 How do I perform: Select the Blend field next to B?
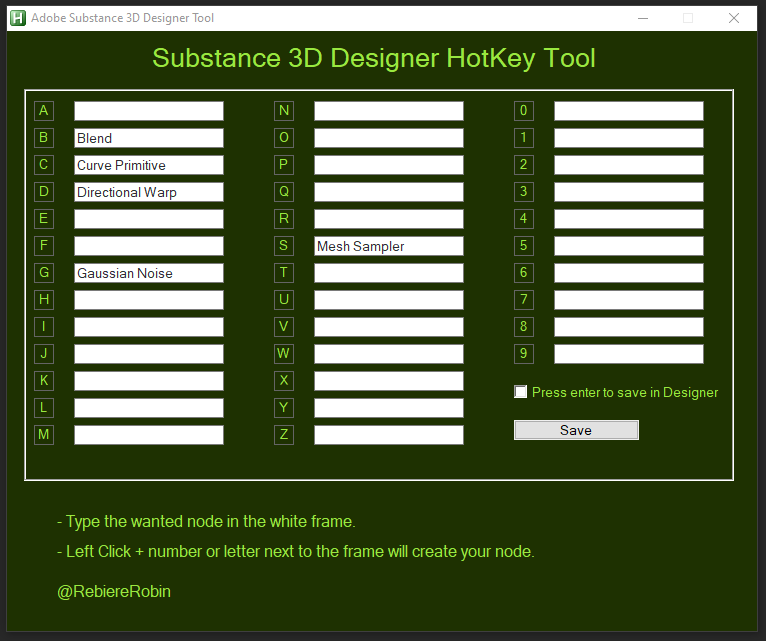(x=149, y=138)
